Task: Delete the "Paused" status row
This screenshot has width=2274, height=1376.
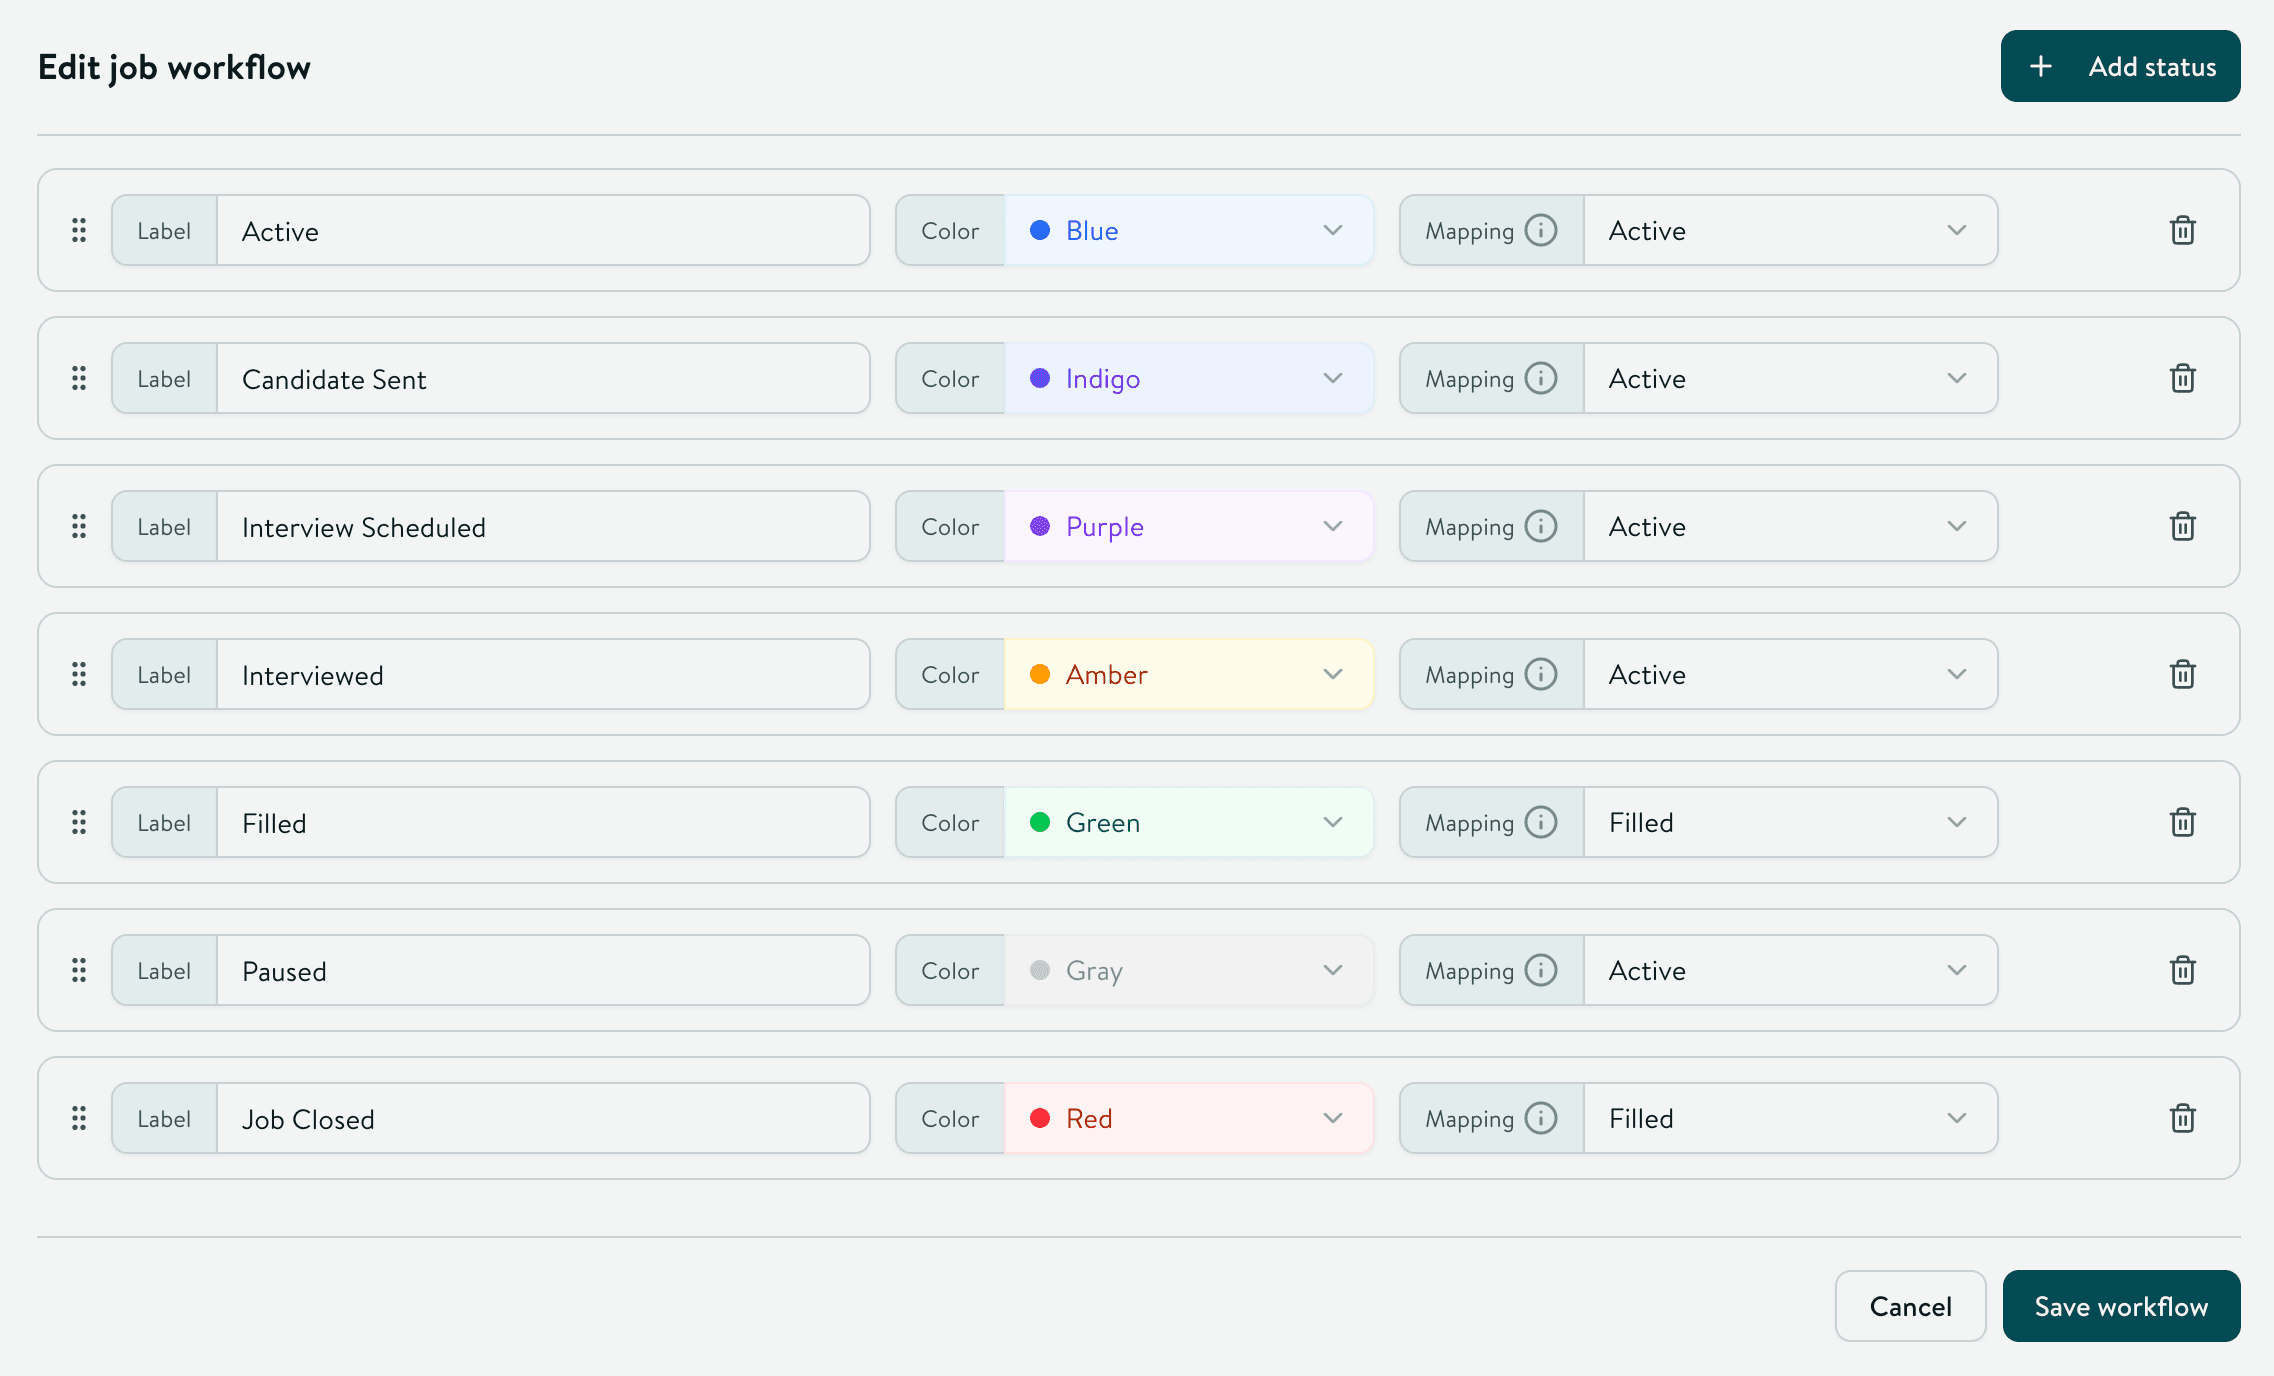Action: point(2182,970)
